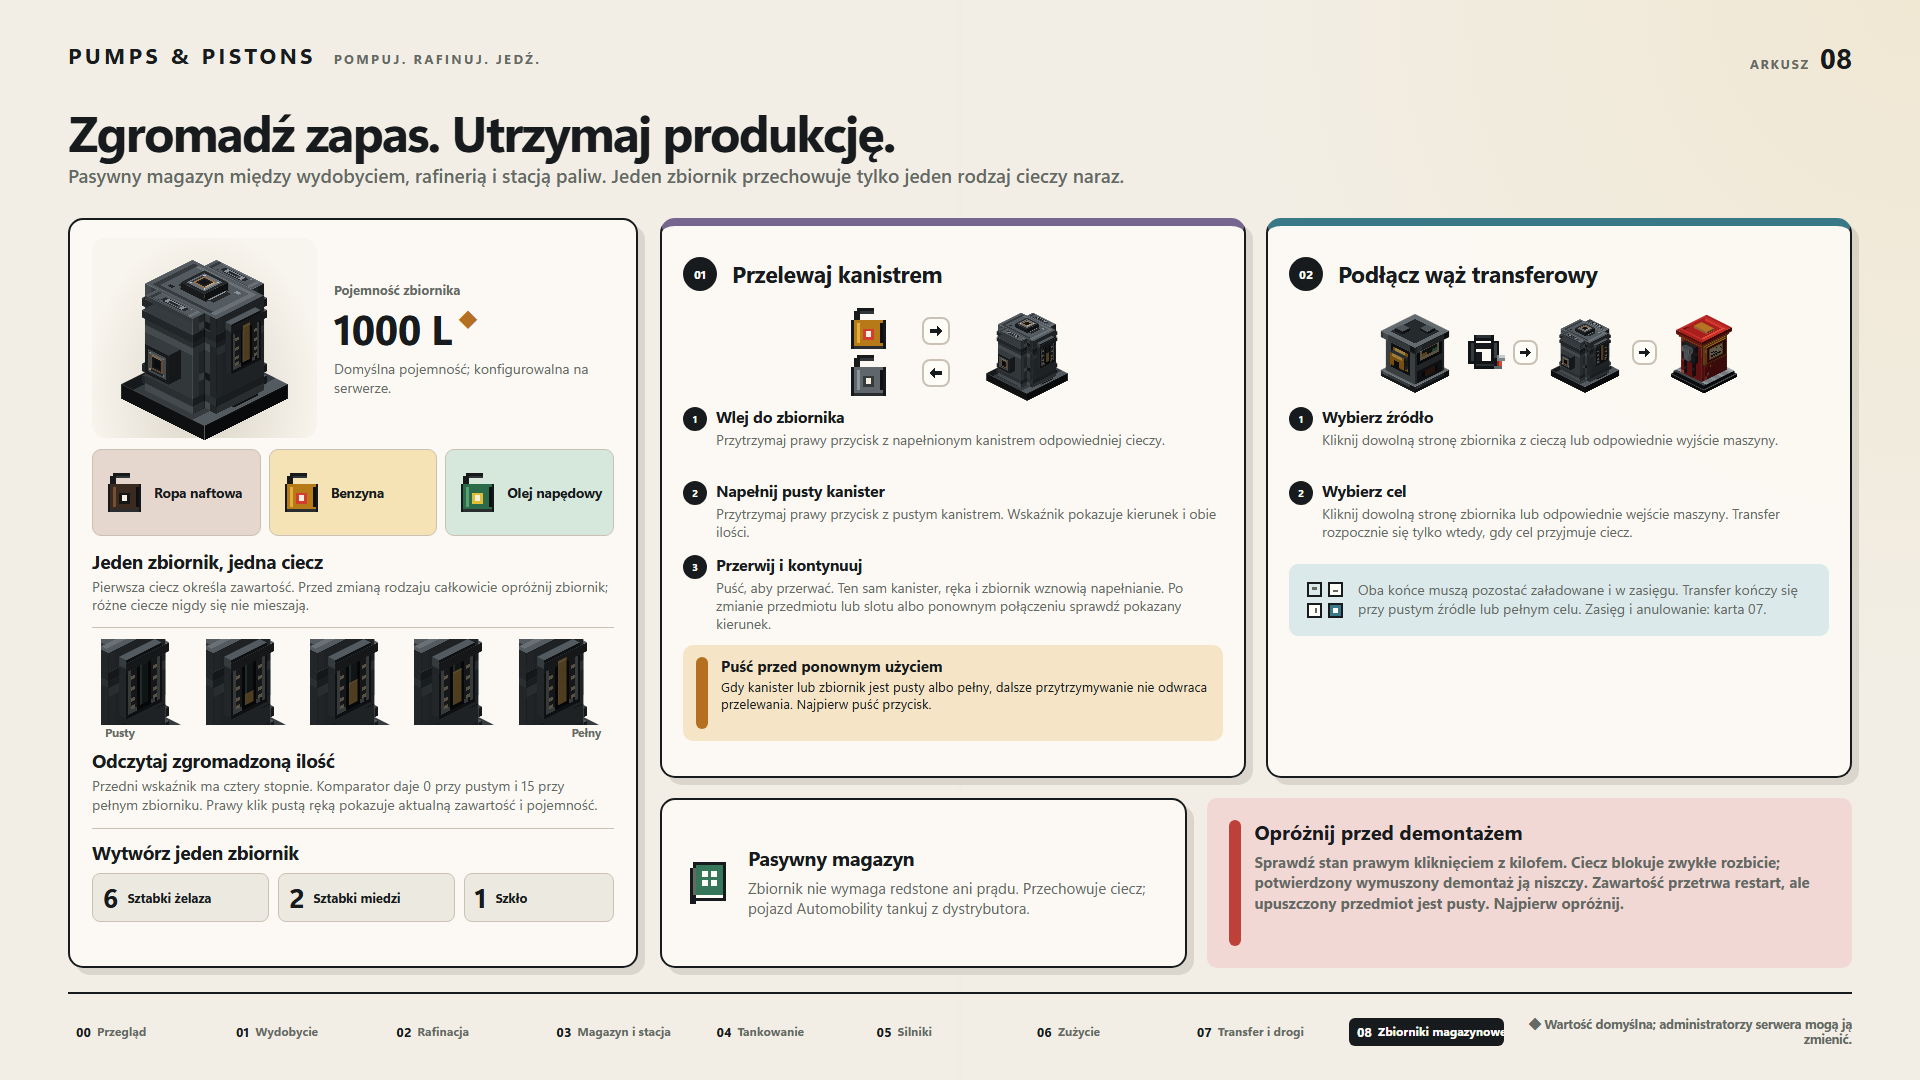Click the full tank gauge labeled Pełny

[558, 682]
